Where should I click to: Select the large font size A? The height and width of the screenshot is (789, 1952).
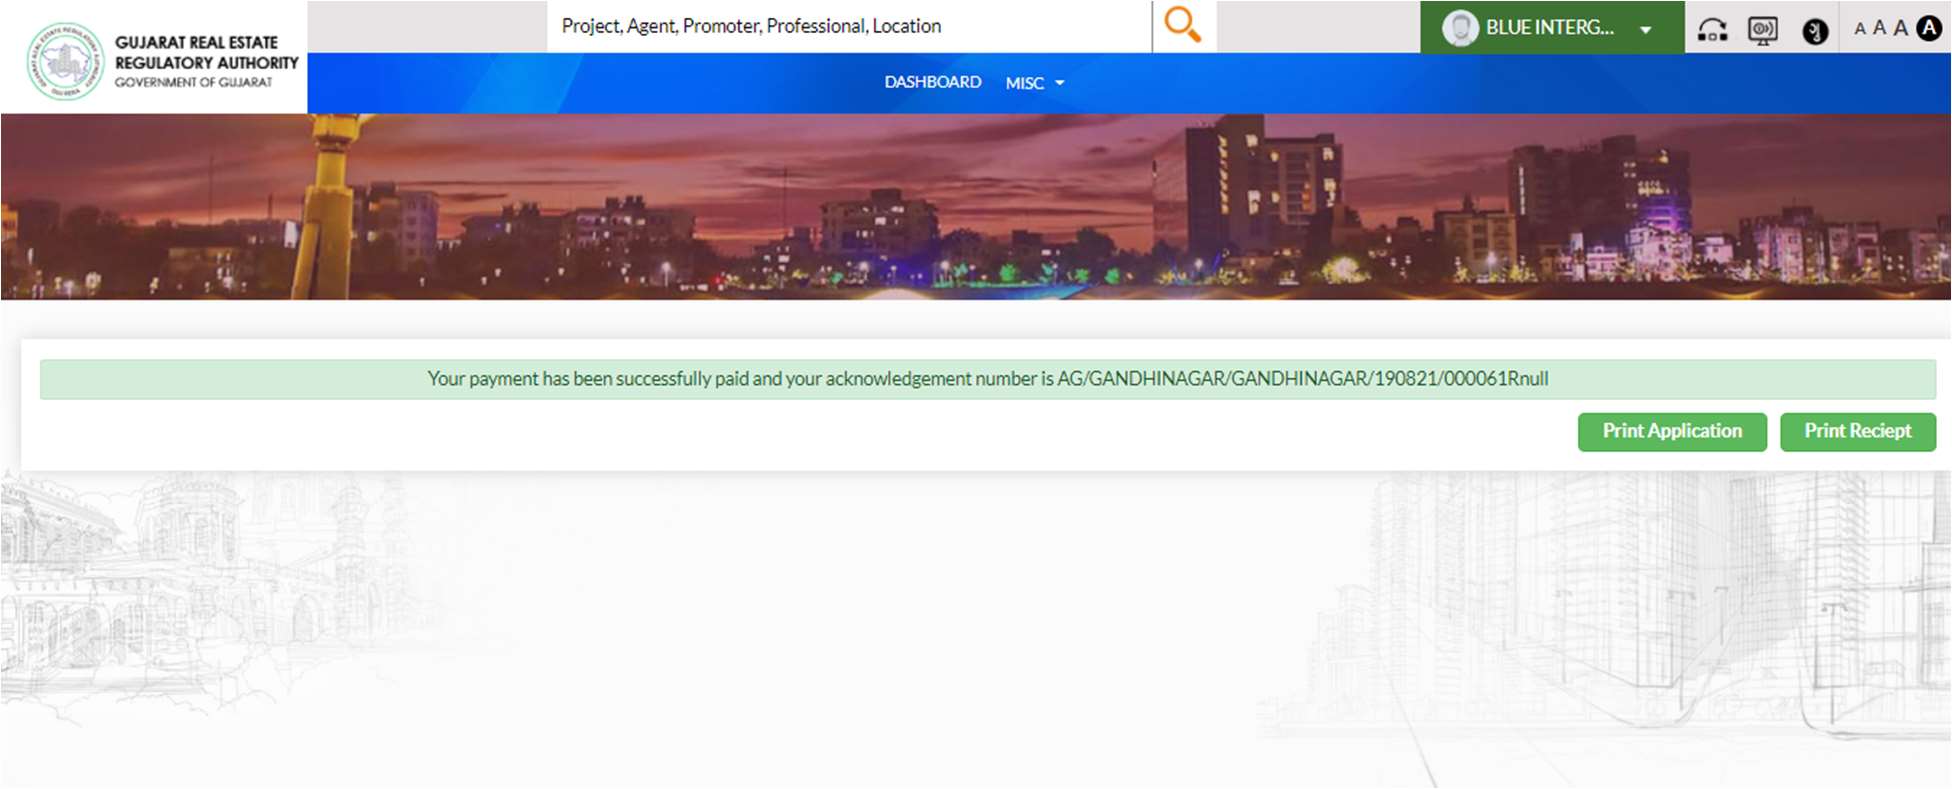coord(1900,28)
